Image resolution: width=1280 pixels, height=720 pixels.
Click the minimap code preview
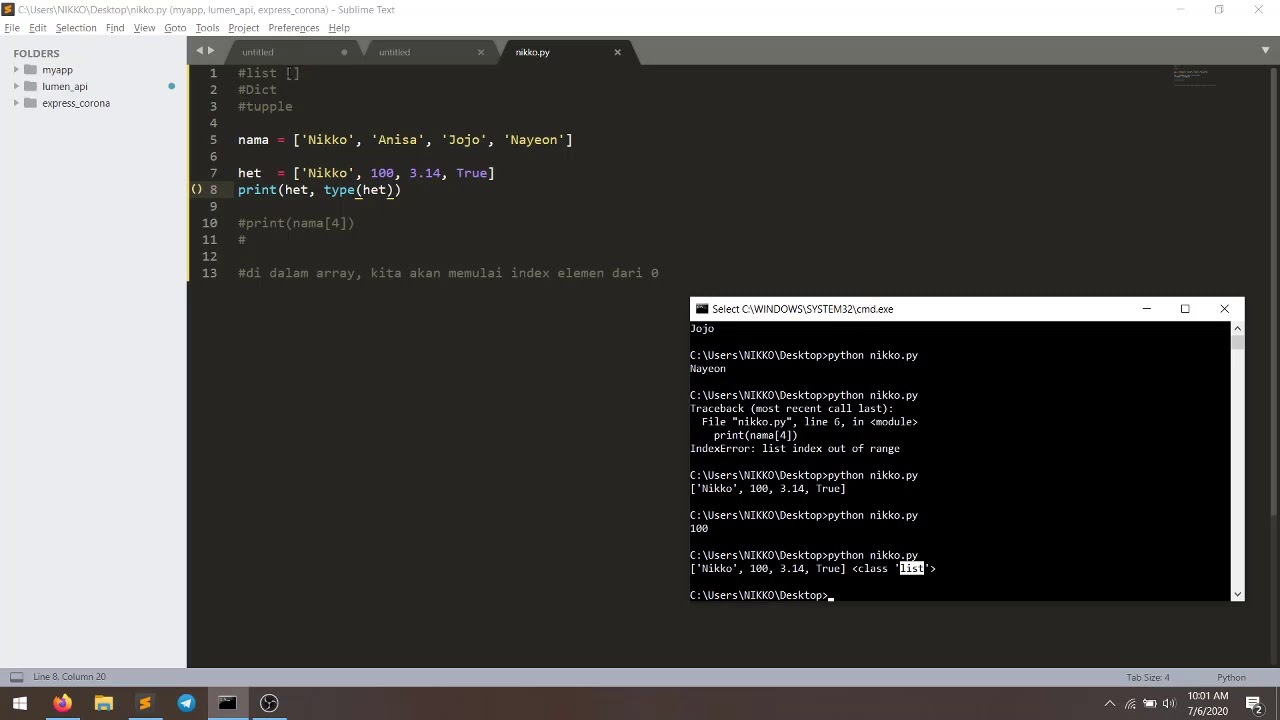tap(1195, 77)
